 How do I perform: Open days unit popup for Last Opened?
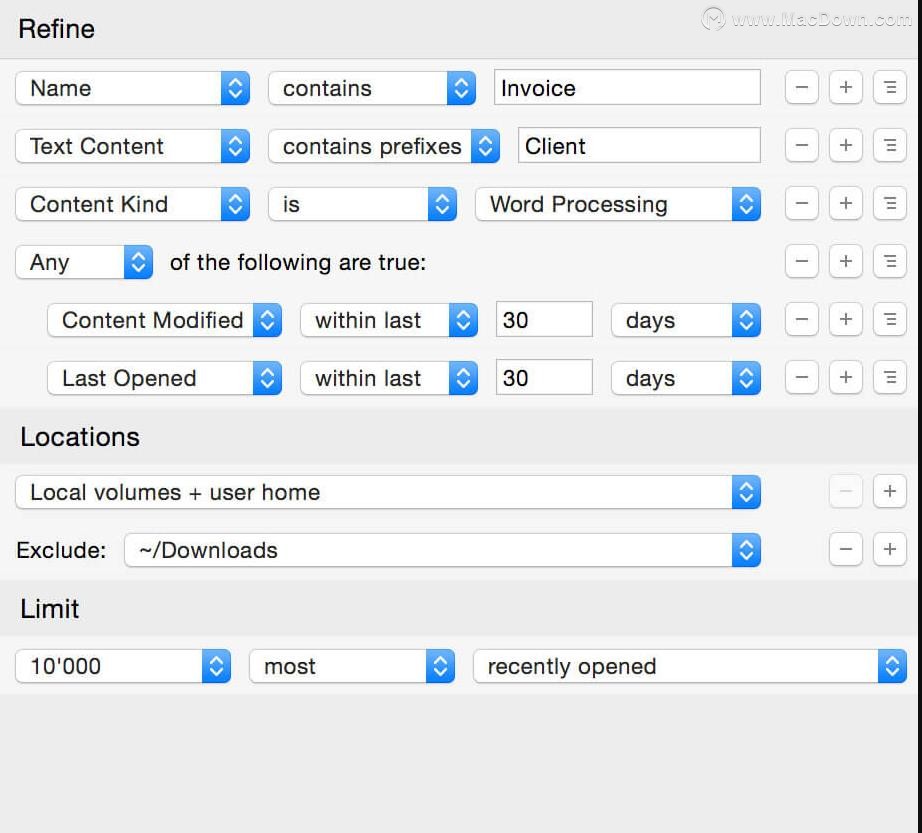pos(686,378)
